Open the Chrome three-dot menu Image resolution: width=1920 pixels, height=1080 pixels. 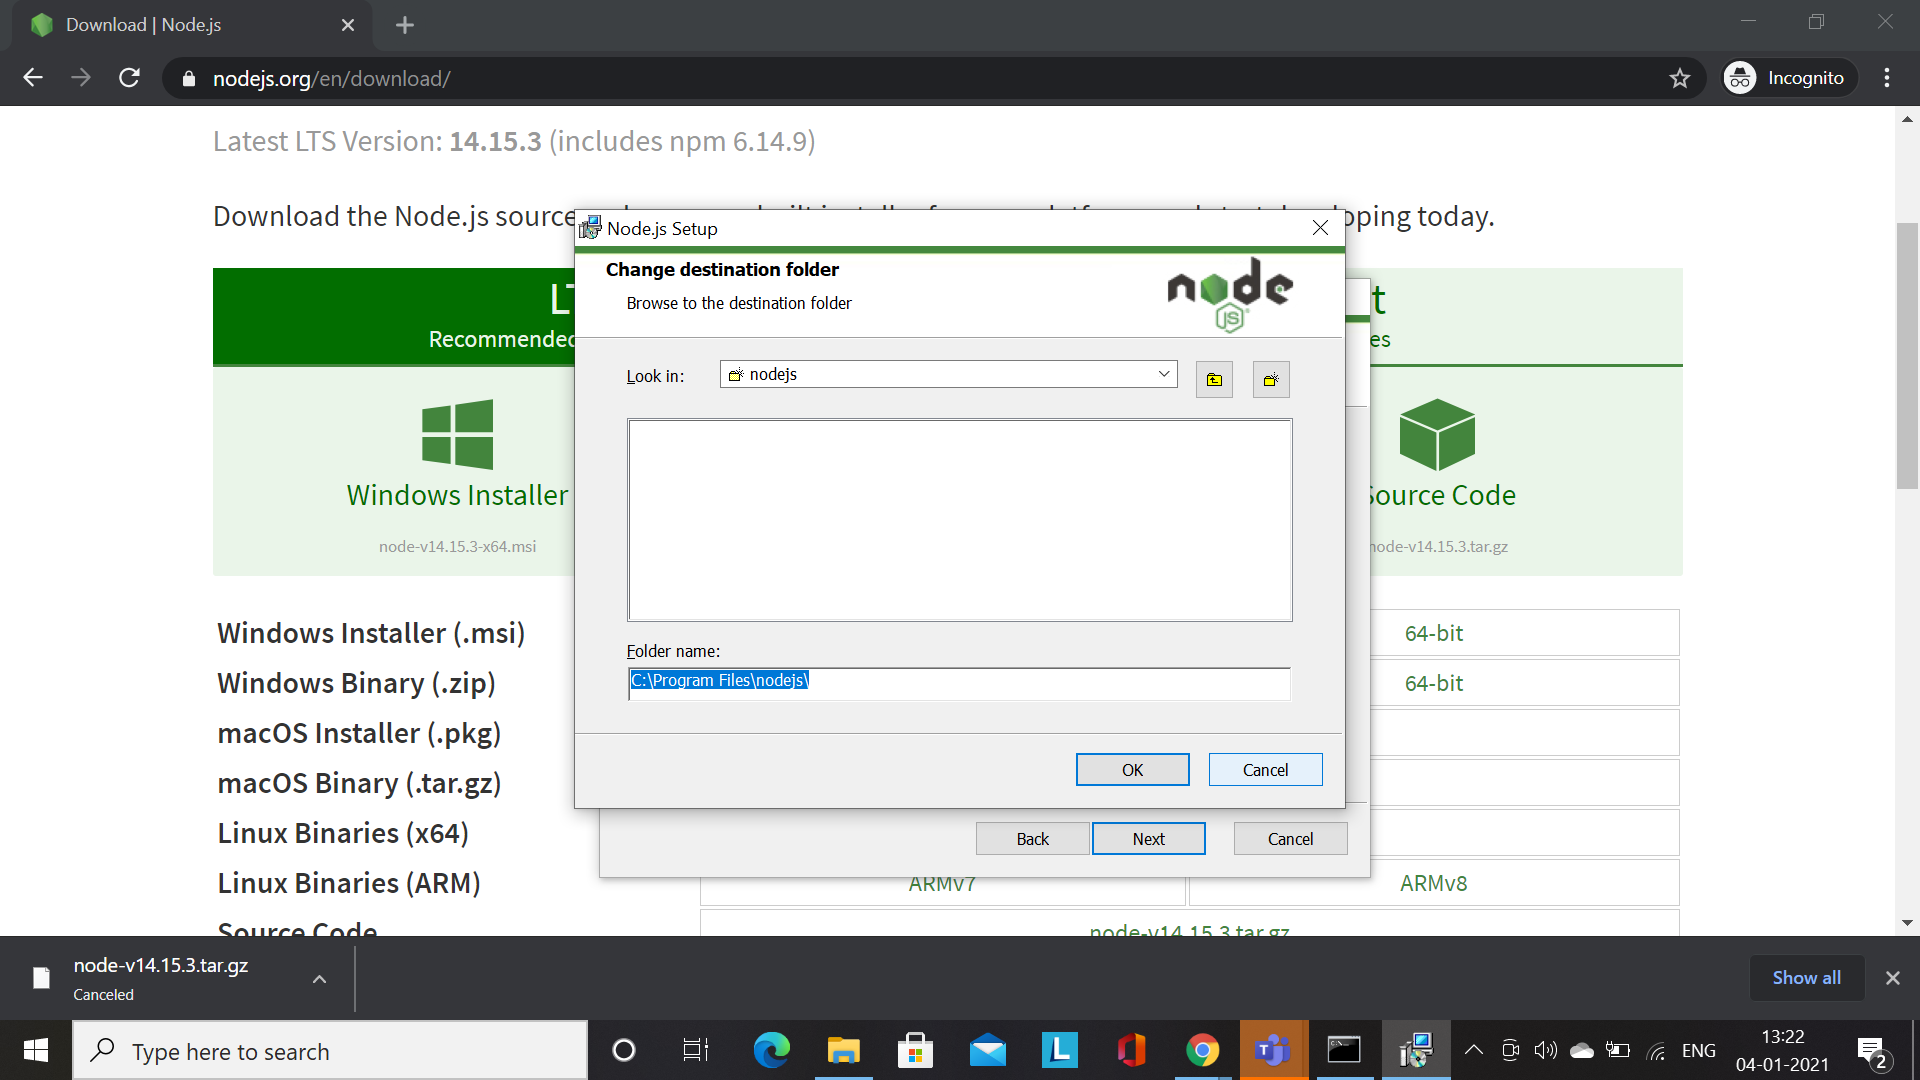click(x=1887, y=78)
